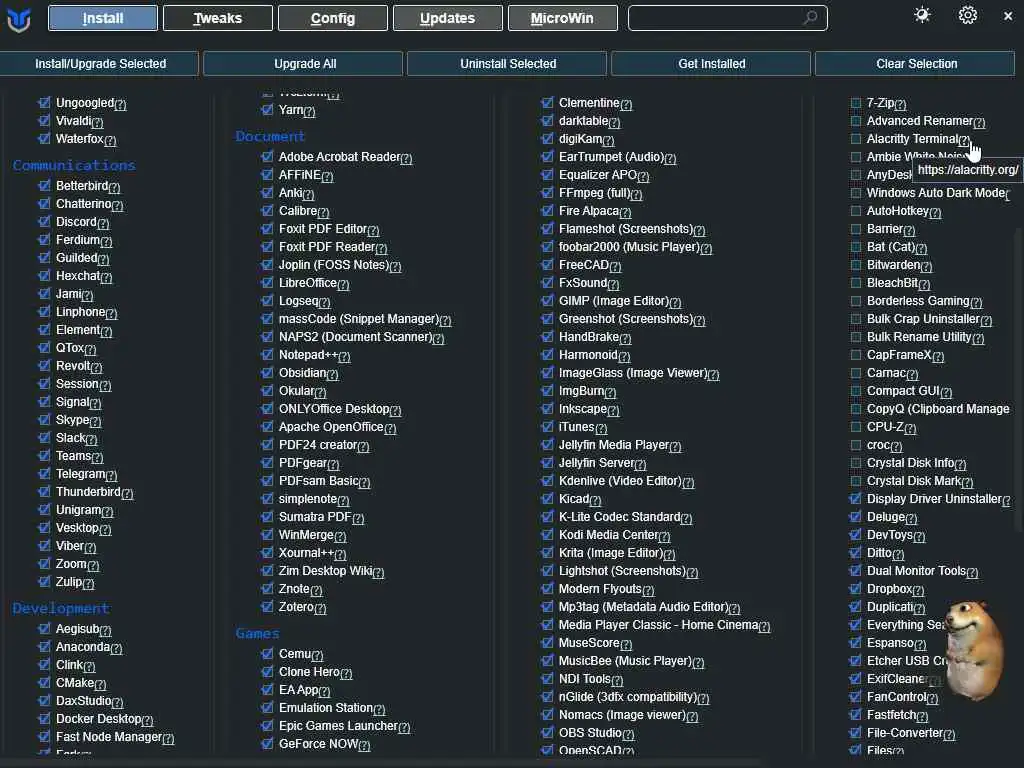Image resolution: width=1024 pixels, height=768 pixels.
Task: Click the Communications category heading
Action: (x=74, y=165)
